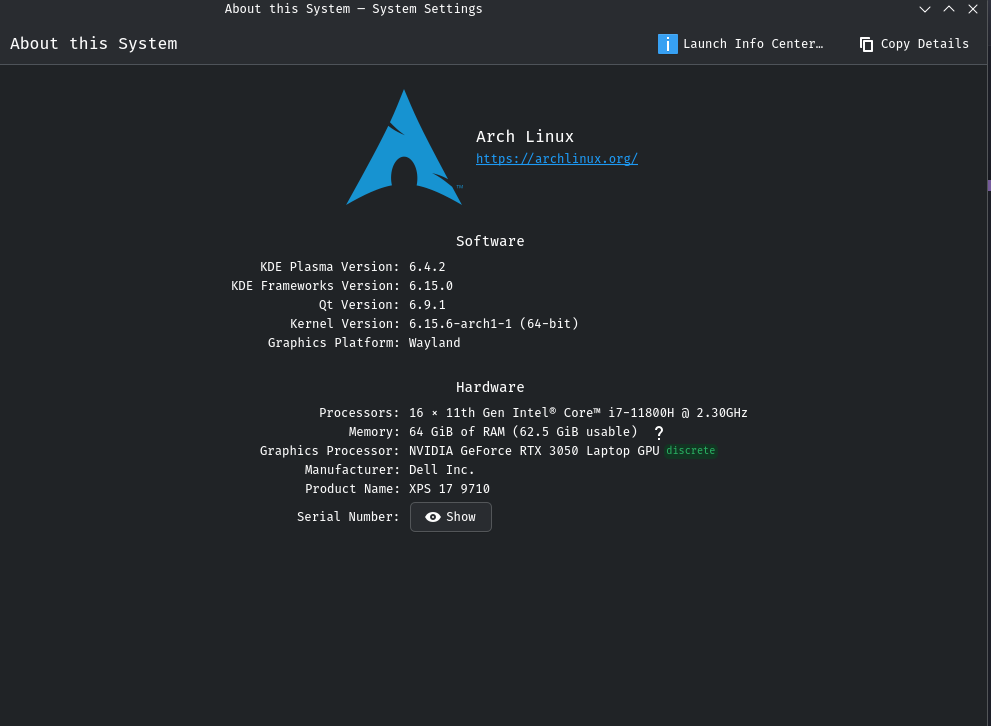The image size is (991, 726).
Task: Click the blue Info Center icon
Action: coord(667,44)
